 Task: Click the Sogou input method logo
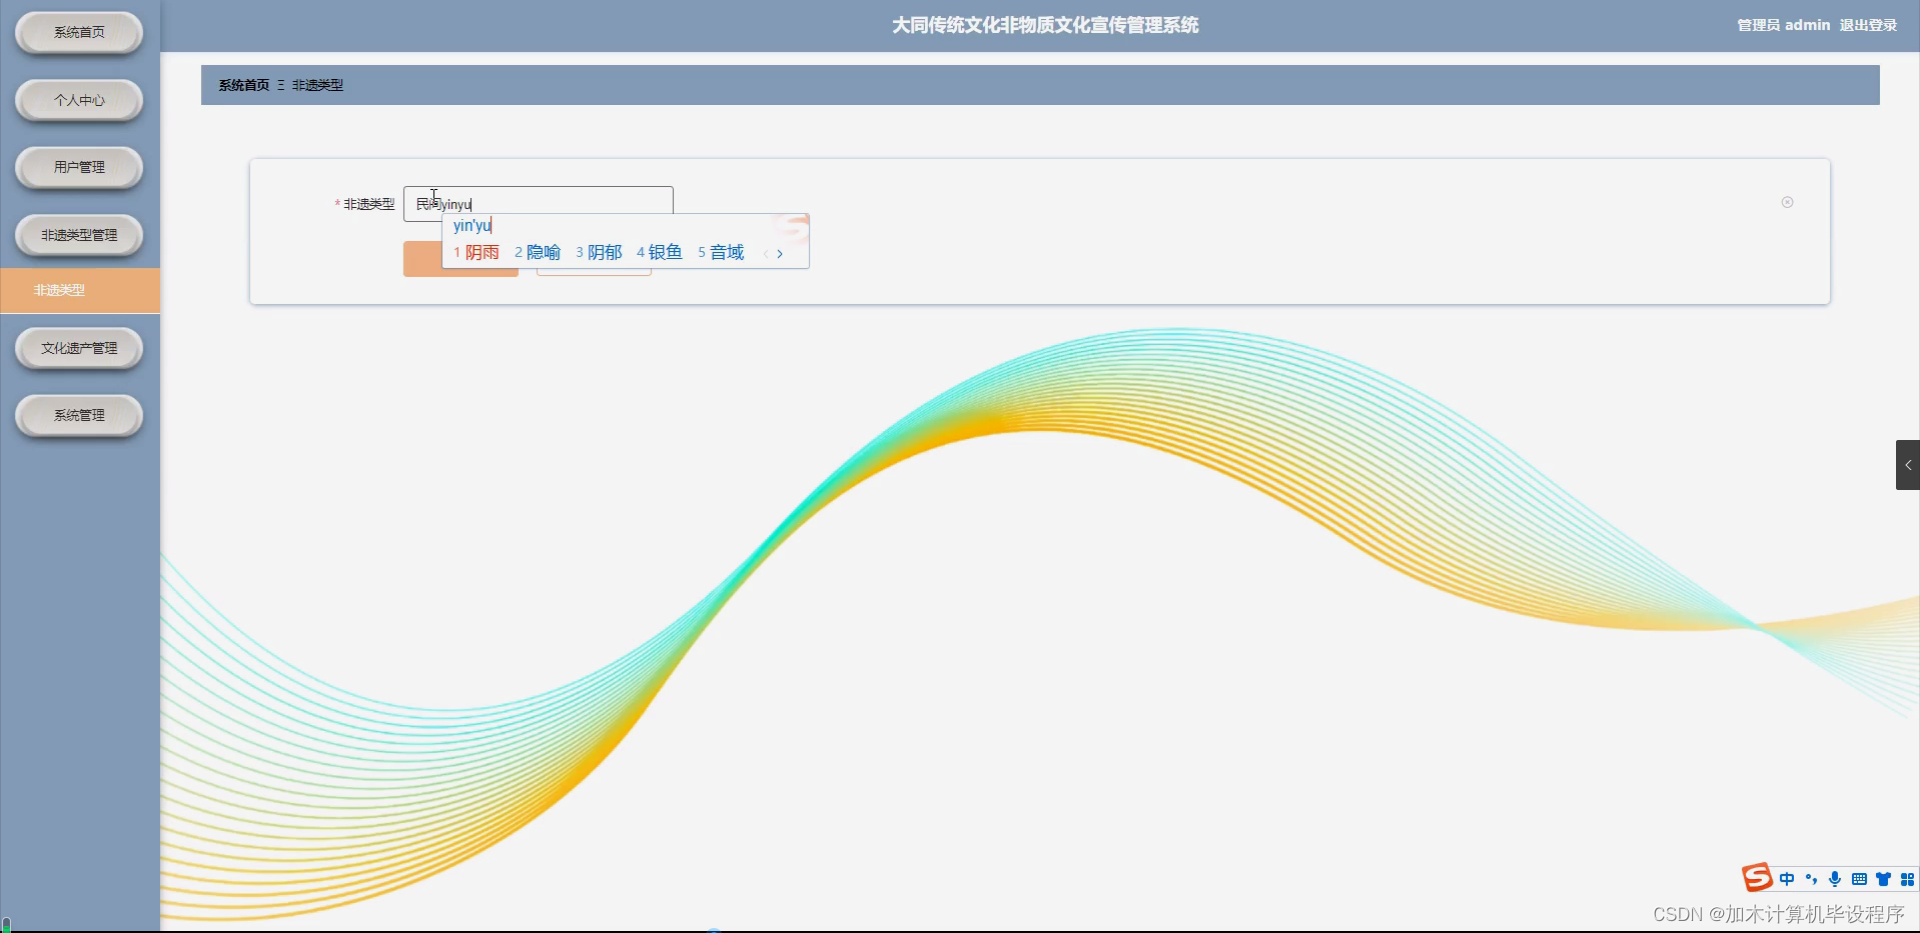pos(1757,877)
